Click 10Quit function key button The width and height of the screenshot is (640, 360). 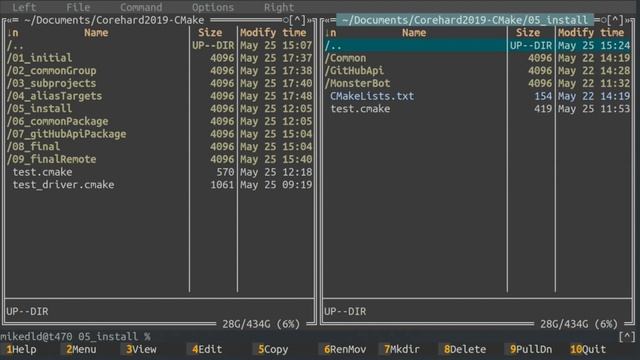588,349
